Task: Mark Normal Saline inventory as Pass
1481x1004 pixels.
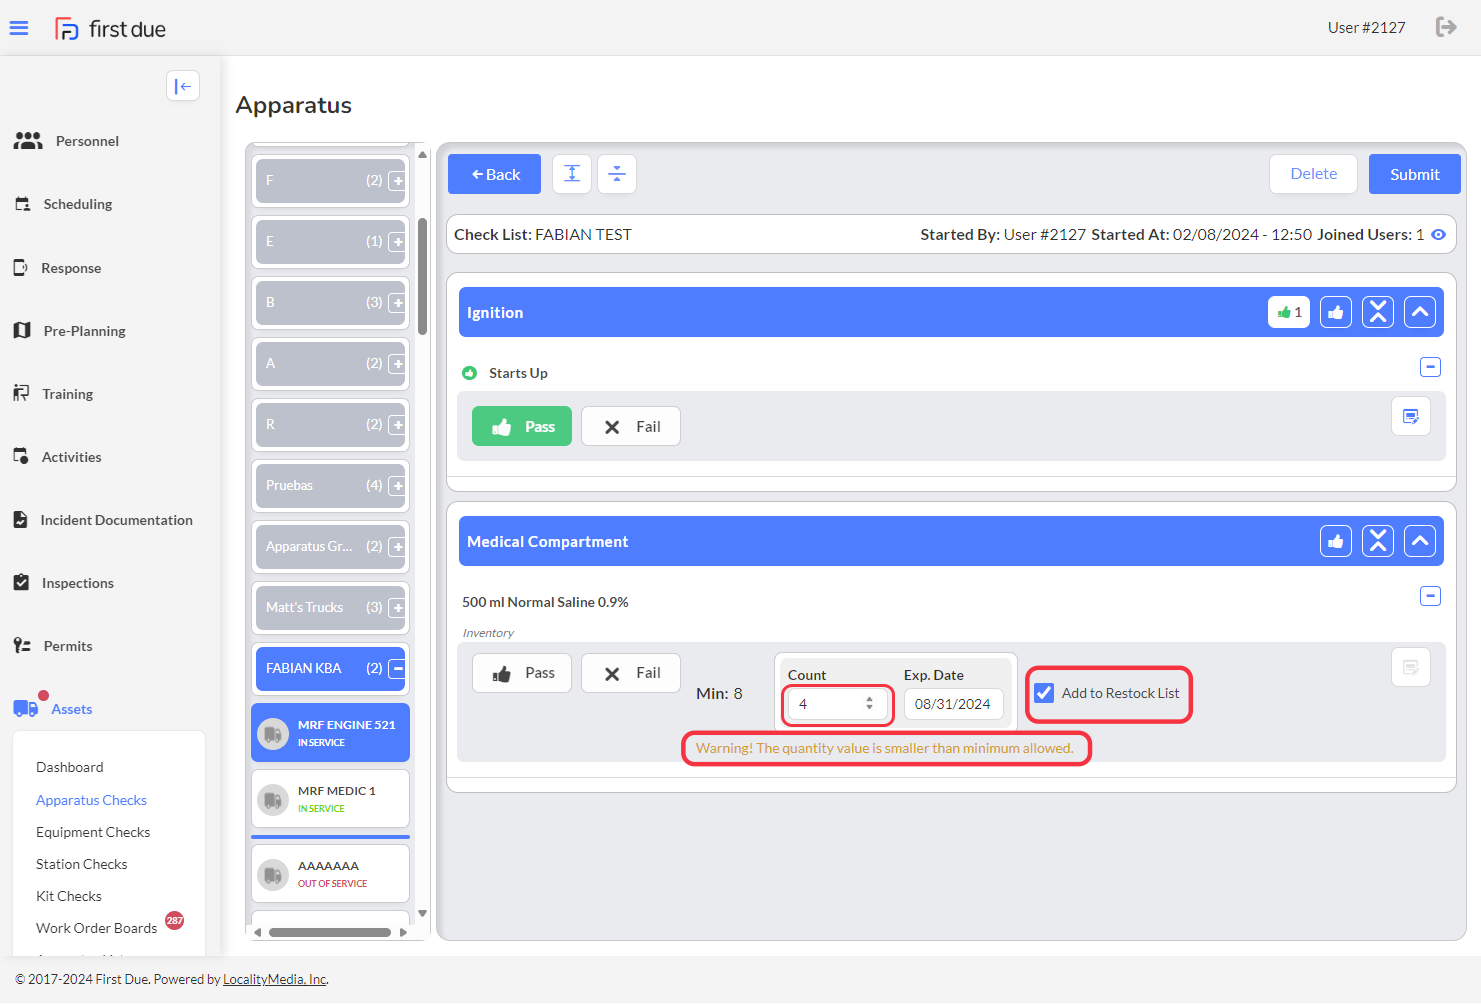Action: (x=522, y=673)
